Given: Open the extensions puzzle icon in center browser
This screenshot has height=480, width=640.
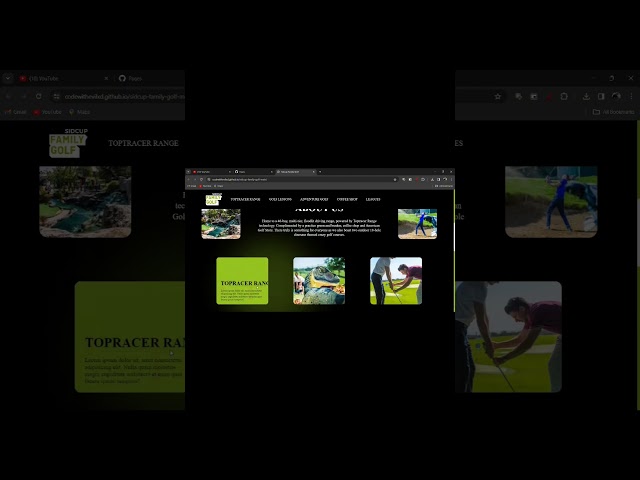Looking at the screenshot, I should tap(423, 180).
